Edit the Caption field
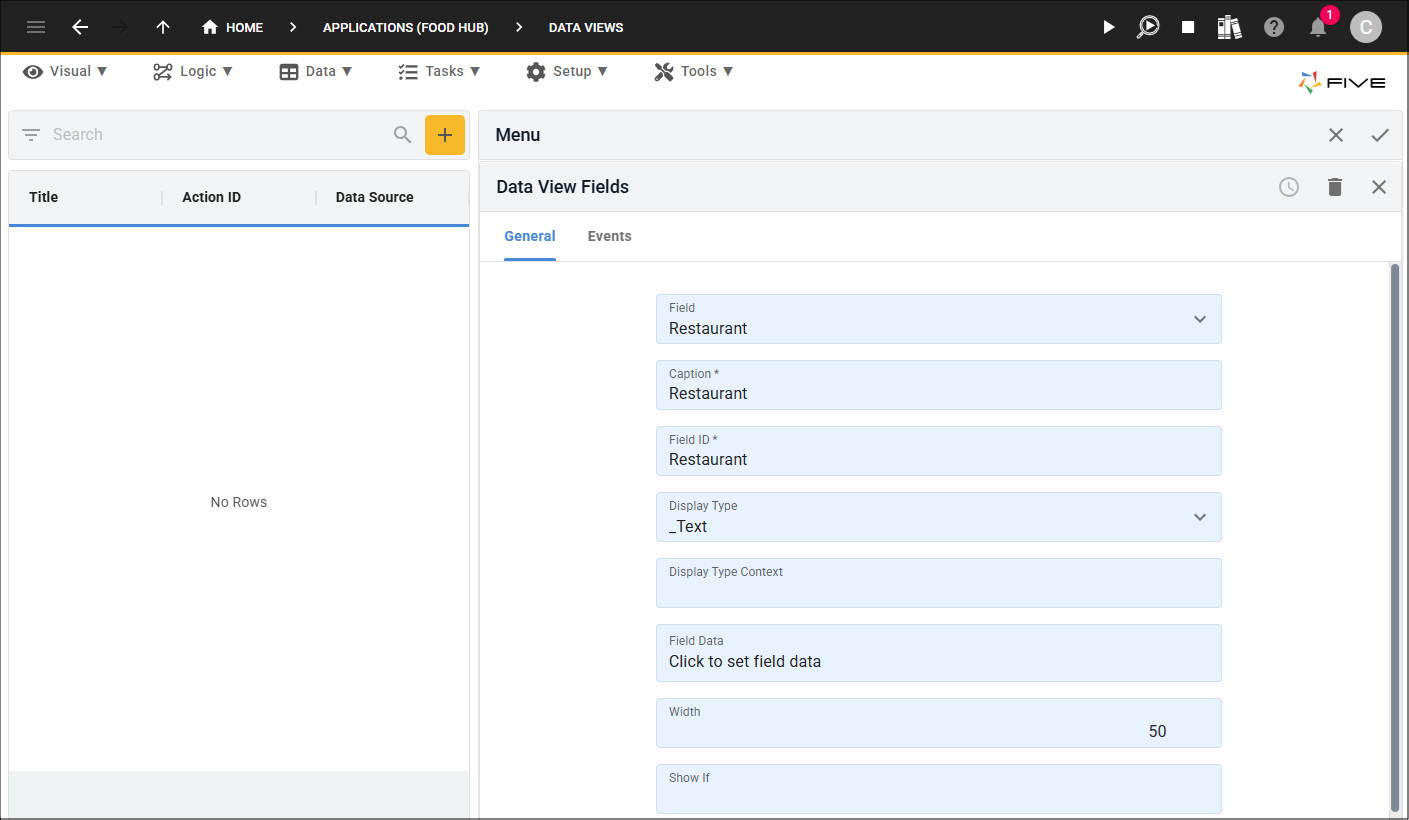 click(938, 385)
